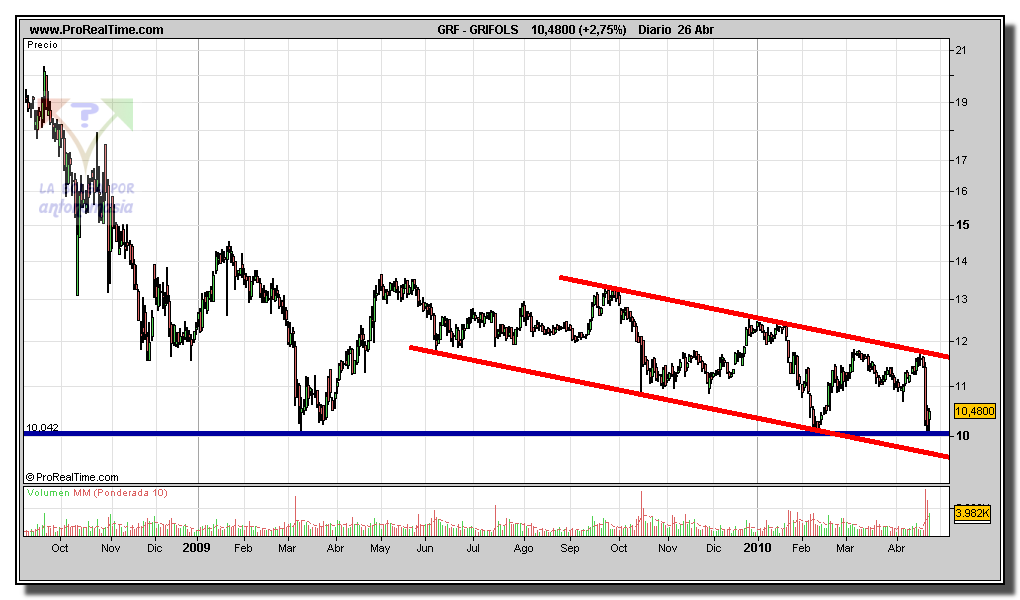
Task: Select the Precio panel label
Action: (x=42, y=45)
